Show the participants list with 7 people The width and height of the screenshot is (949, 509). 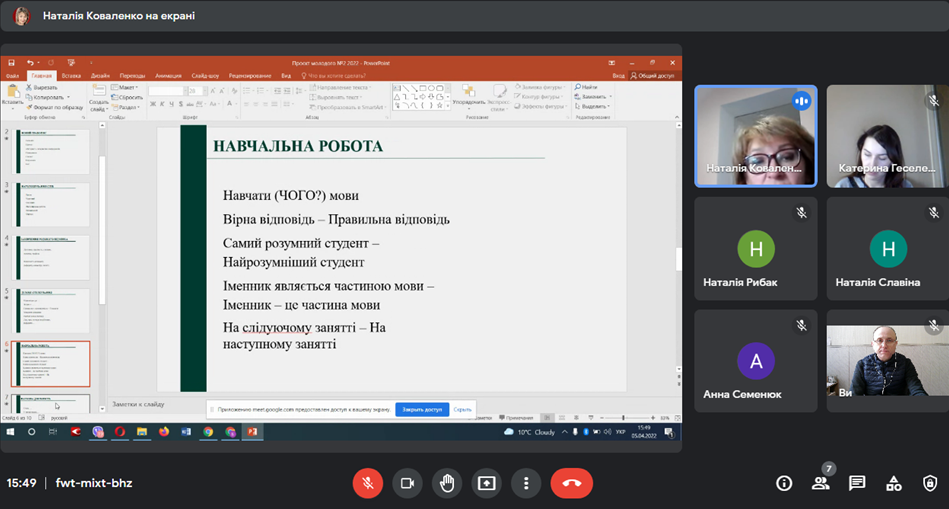point(821,483)
